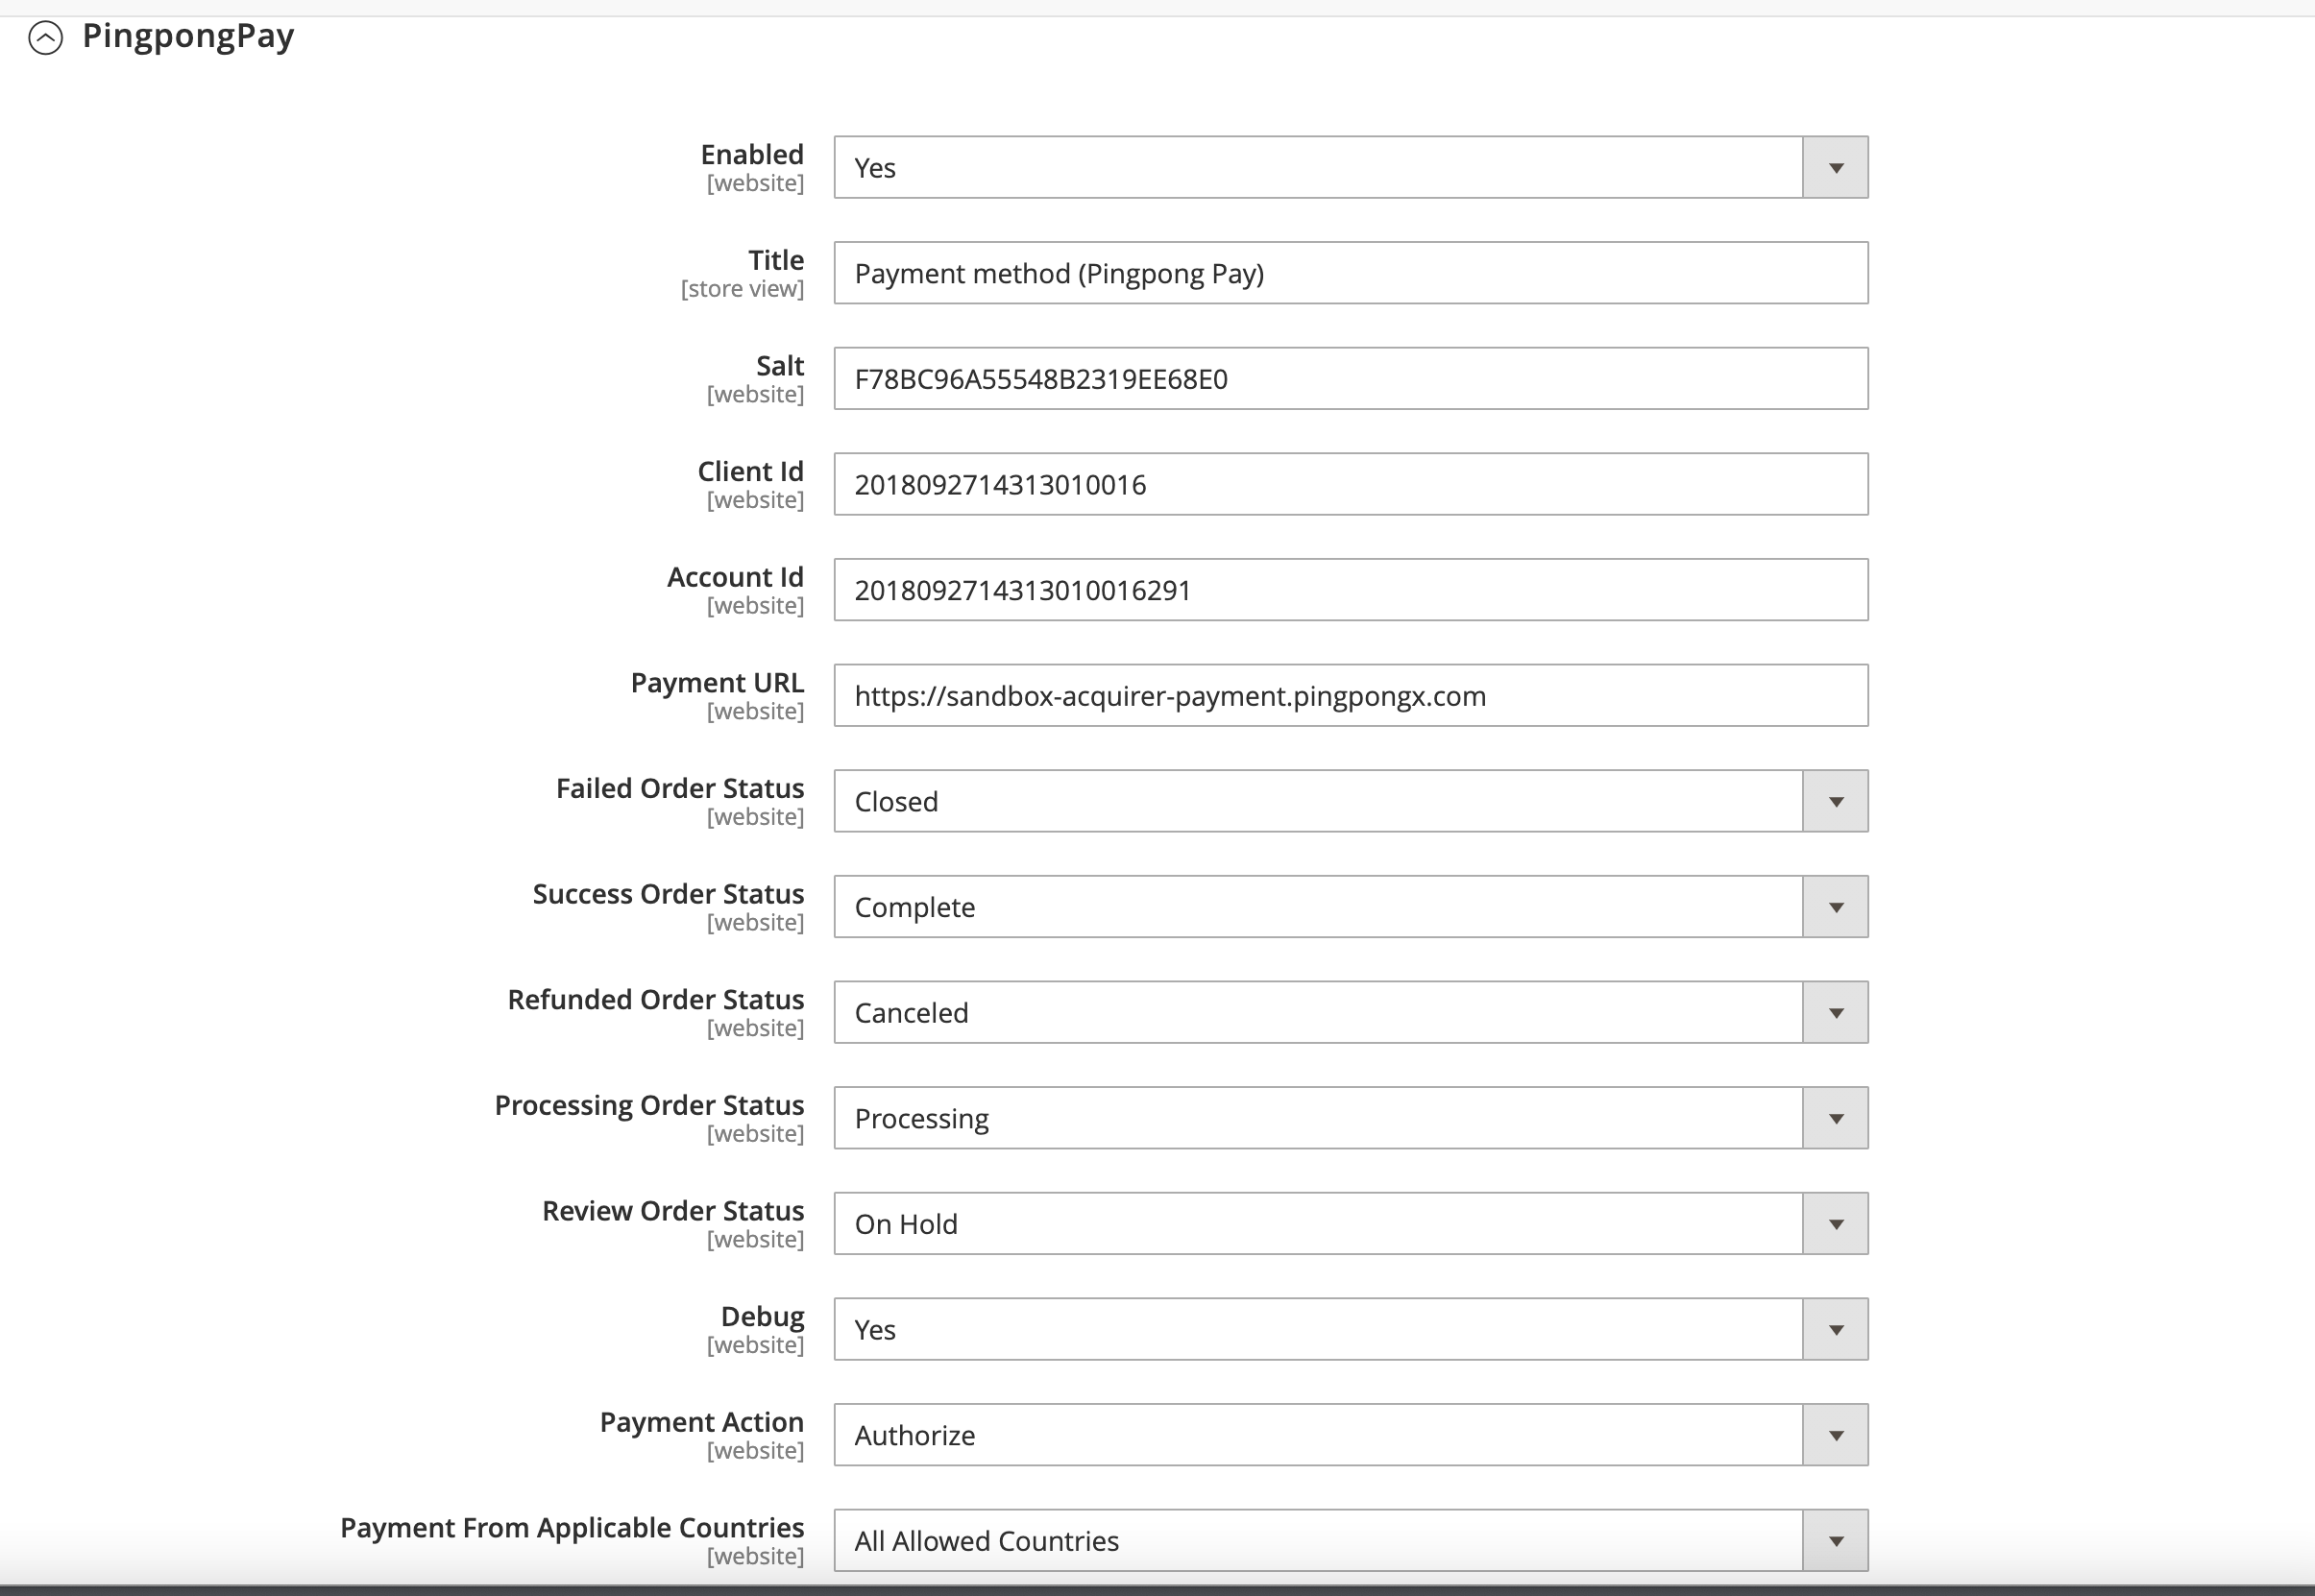Click the PingpongPay section heading
The image size is (2315, 1596).
[x=188, y=36]
